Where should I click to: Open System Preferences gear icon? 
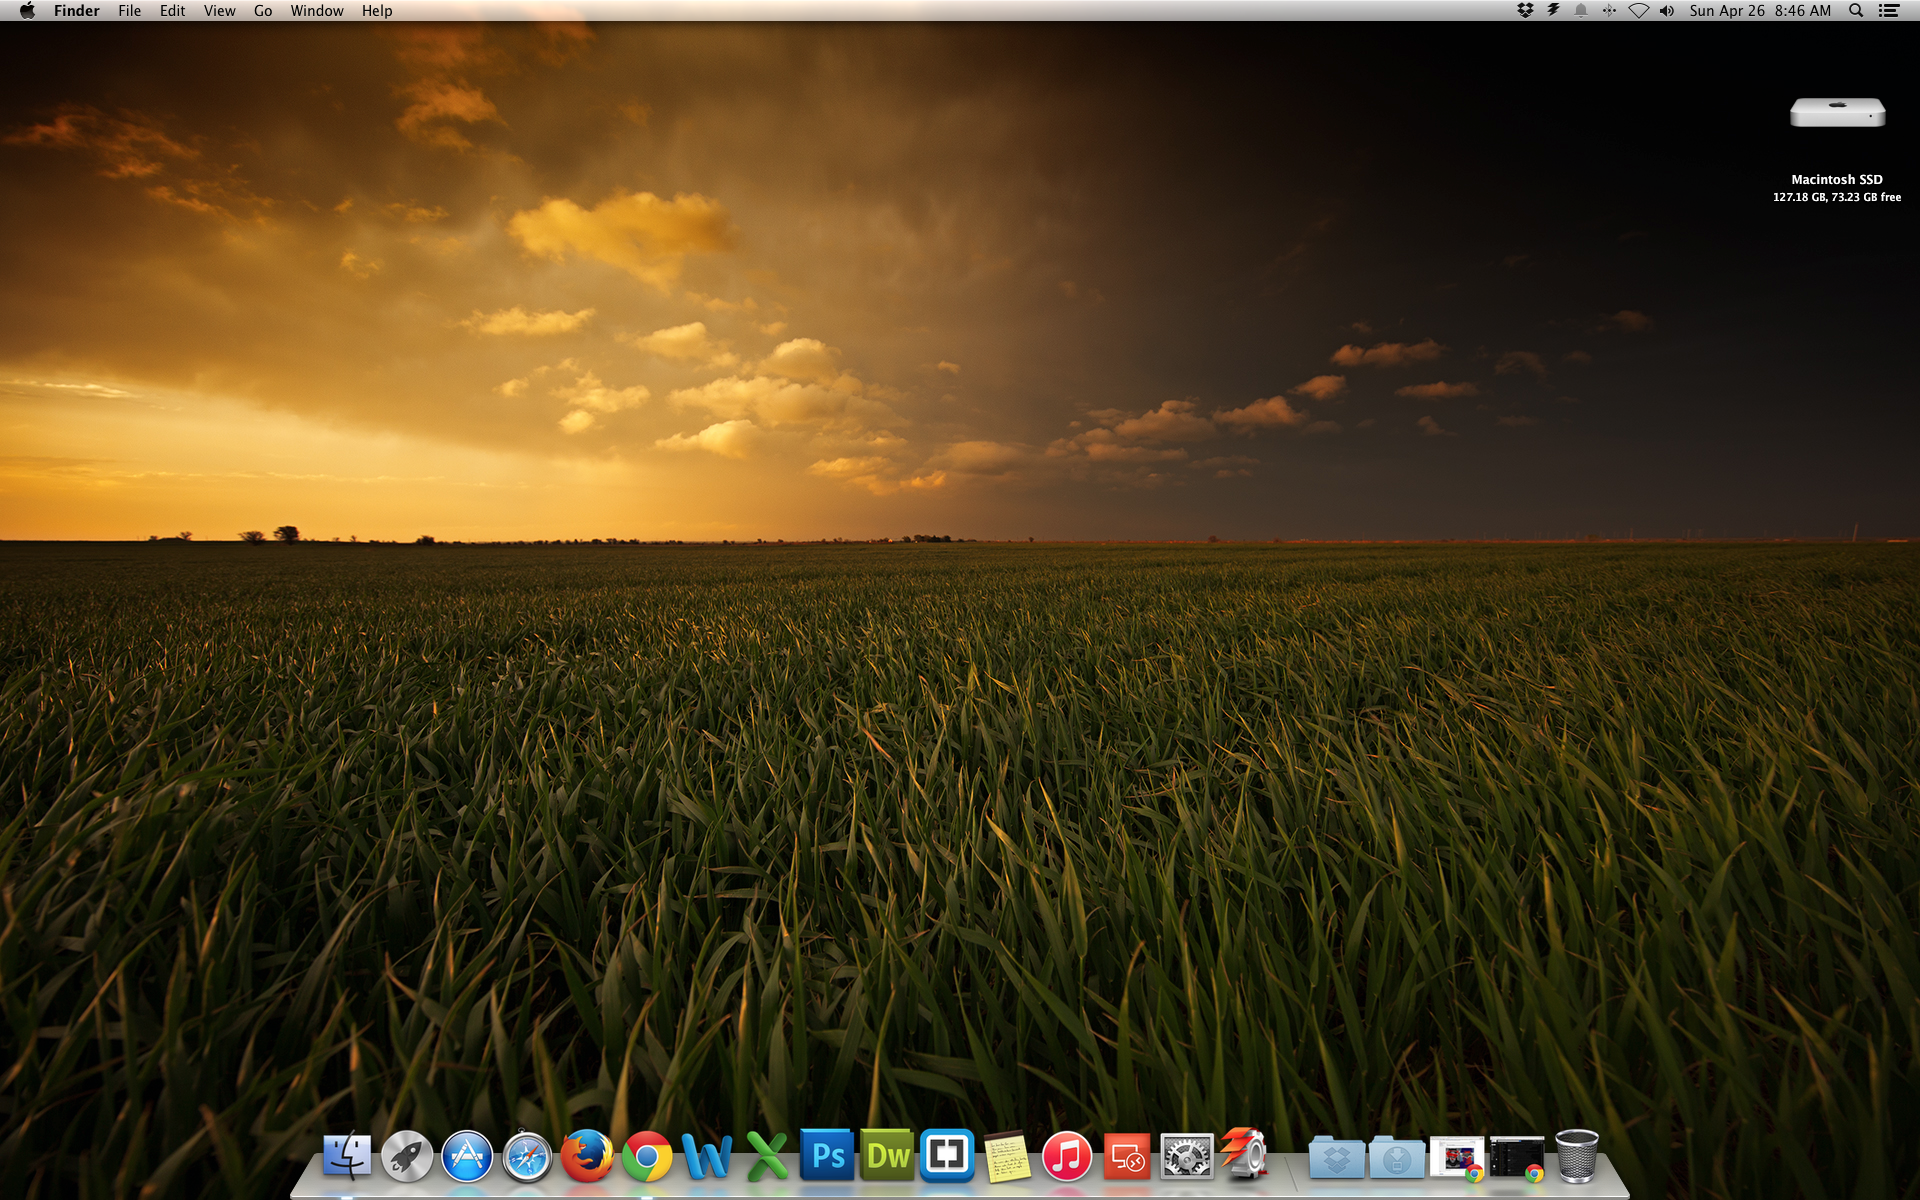1187,1157
